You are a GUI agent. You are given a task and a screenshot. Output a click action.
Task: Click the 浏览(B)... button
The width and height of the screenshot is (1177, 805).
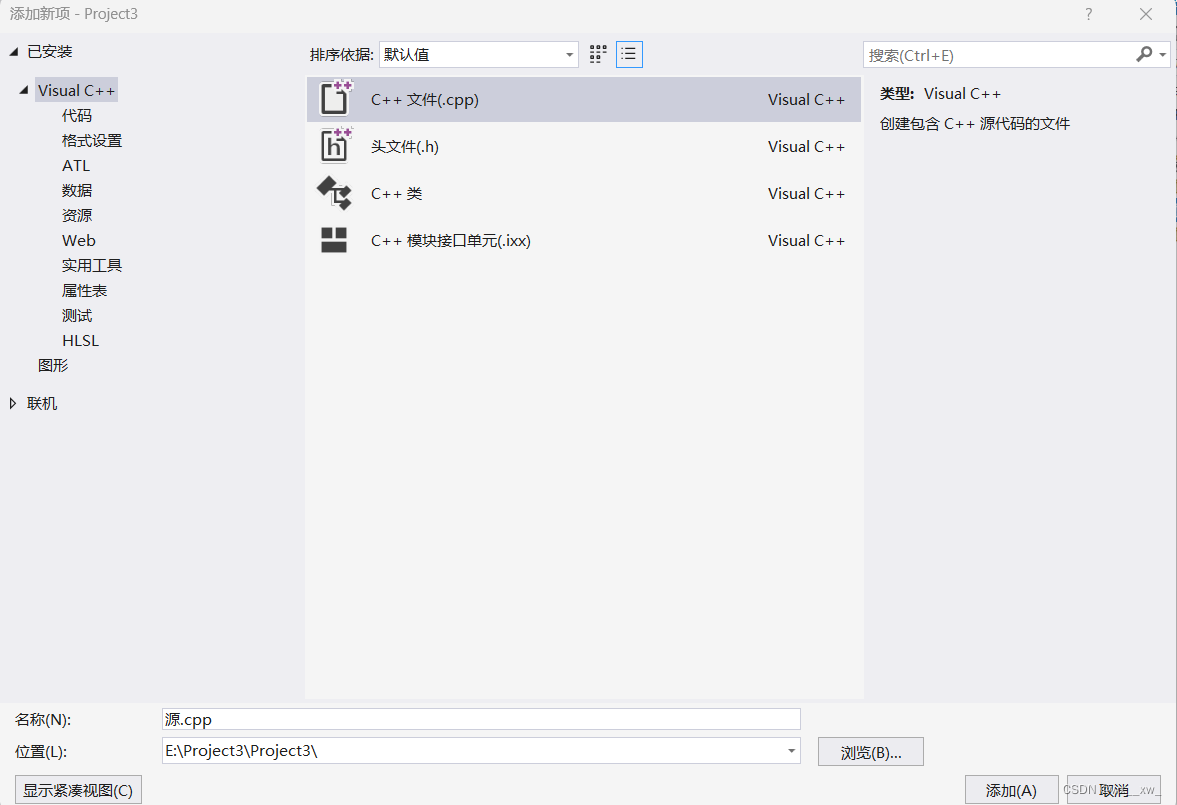[871, 752]
